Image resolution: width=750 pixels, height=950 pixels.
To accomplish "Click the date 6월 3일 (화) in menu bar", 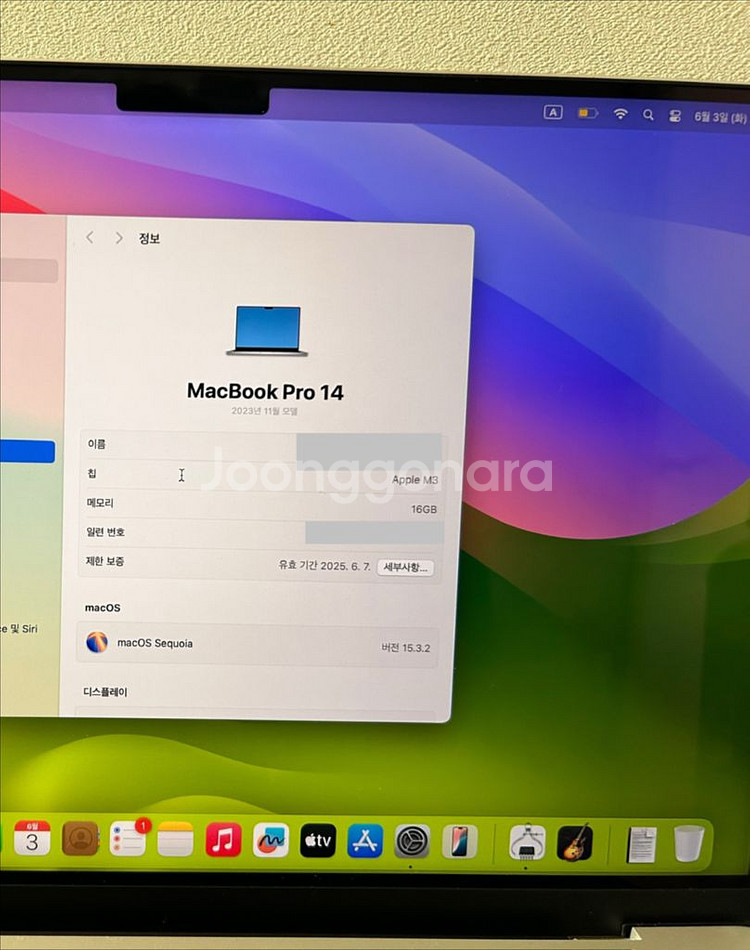I will [x=720, y=117].
